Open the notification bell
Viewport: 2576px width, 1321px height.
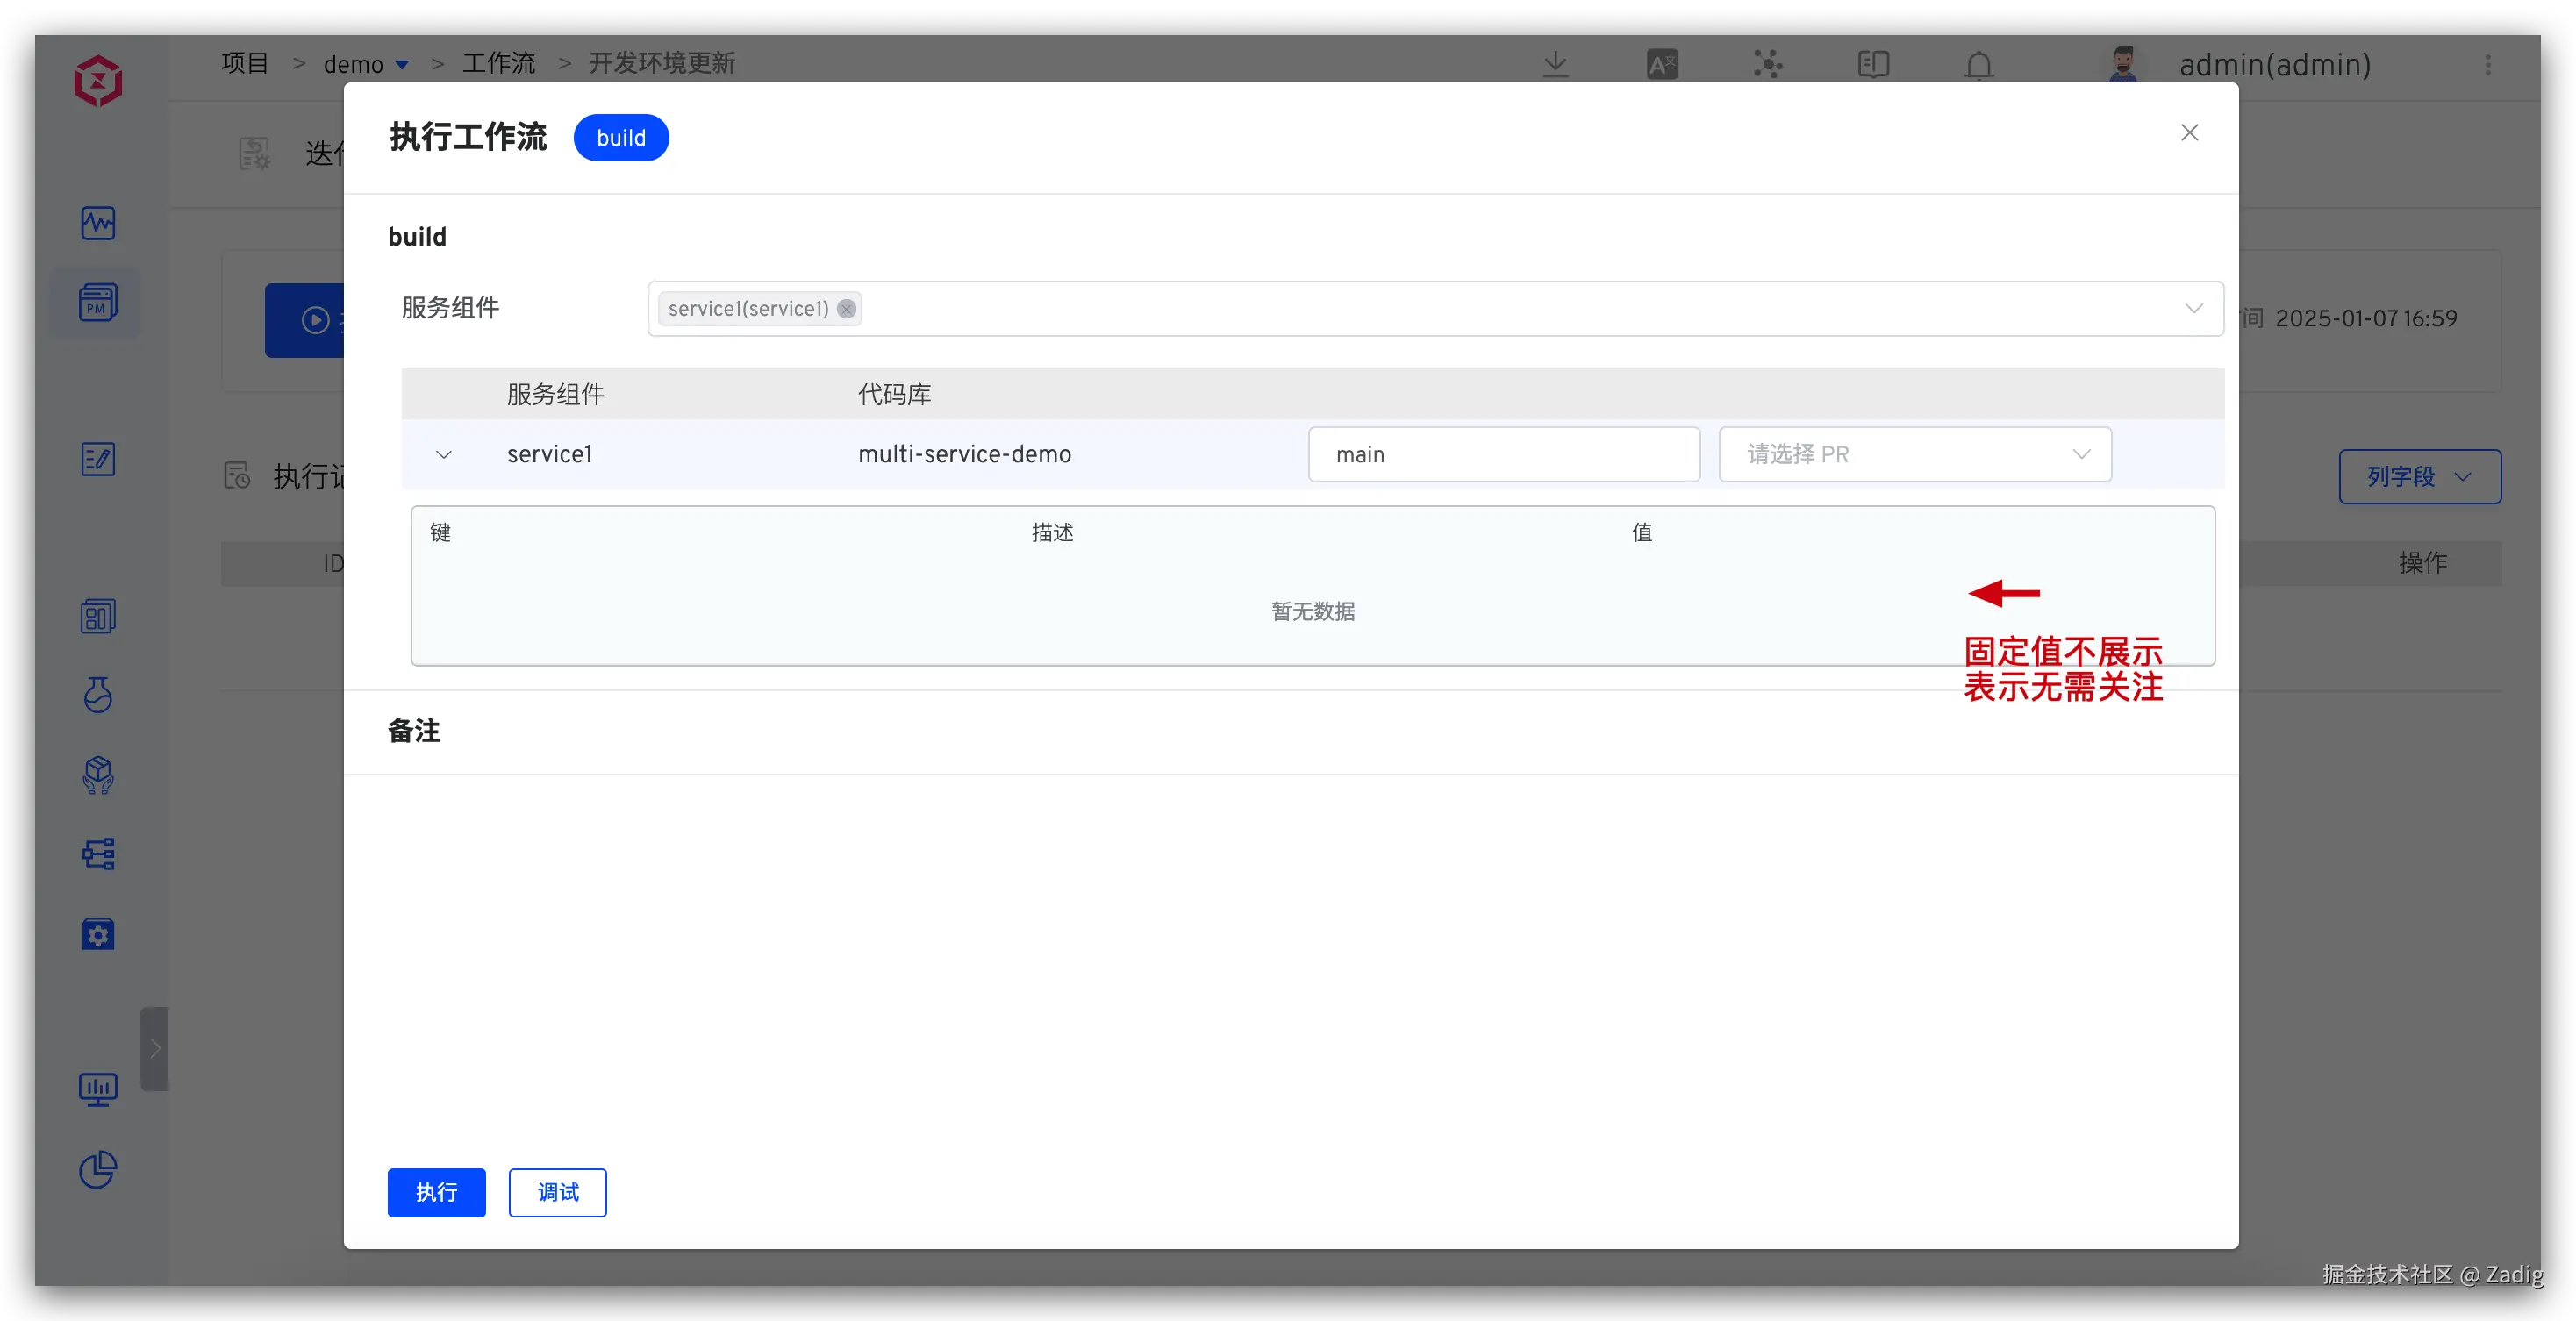[1978, 65]
